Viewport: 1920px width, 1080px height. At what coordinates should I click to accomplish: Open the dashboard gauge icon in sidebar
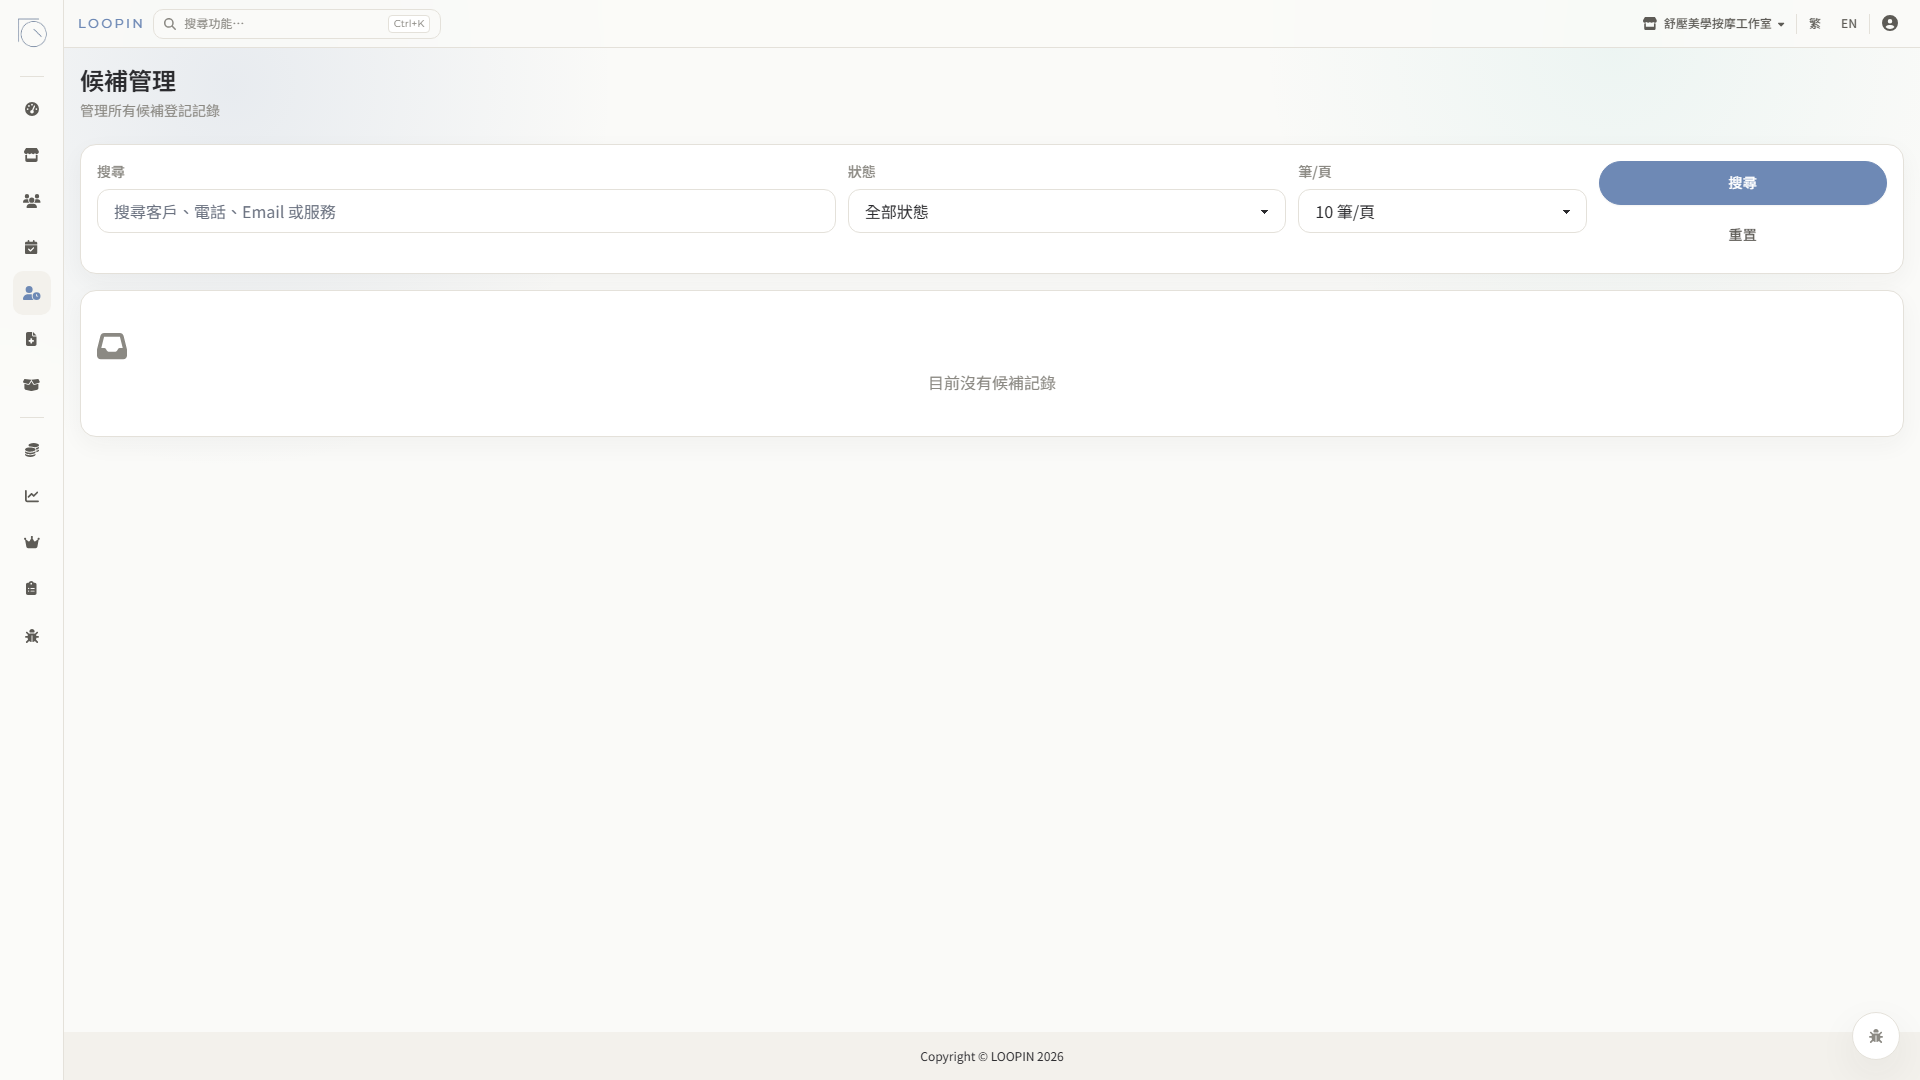[x=32, y=109]
